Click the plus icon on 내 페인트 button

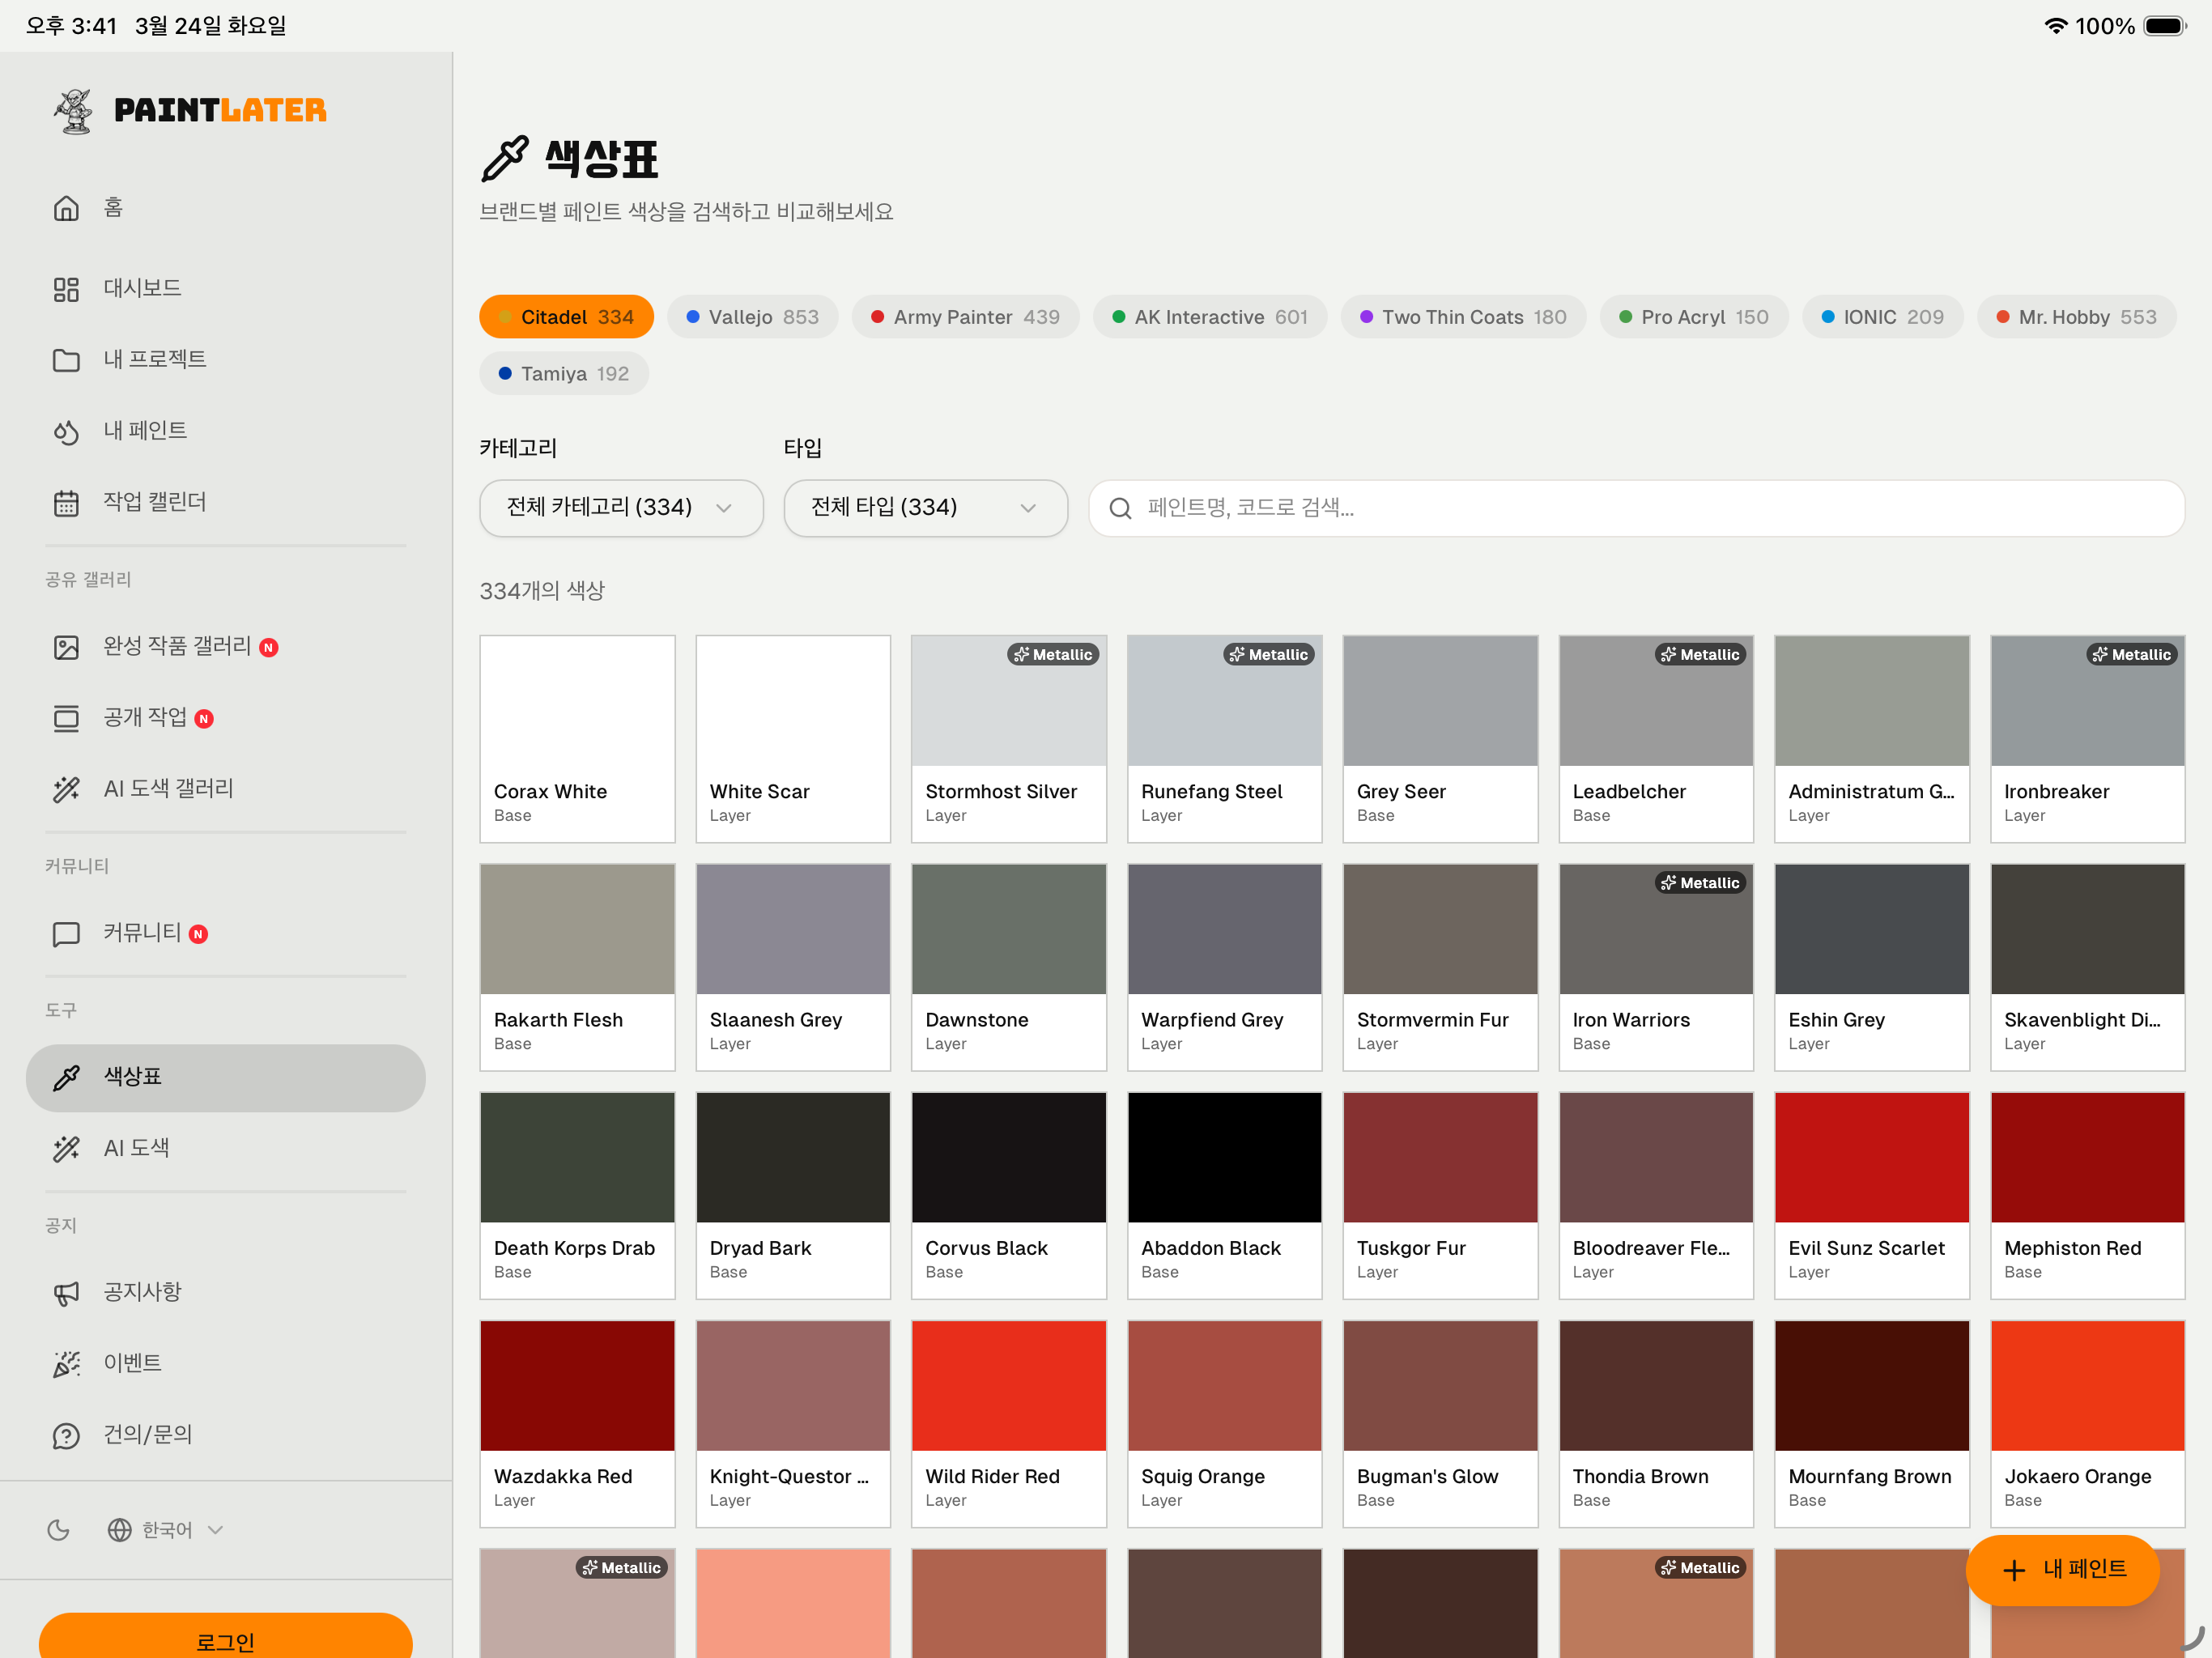coord(2014,1570)
